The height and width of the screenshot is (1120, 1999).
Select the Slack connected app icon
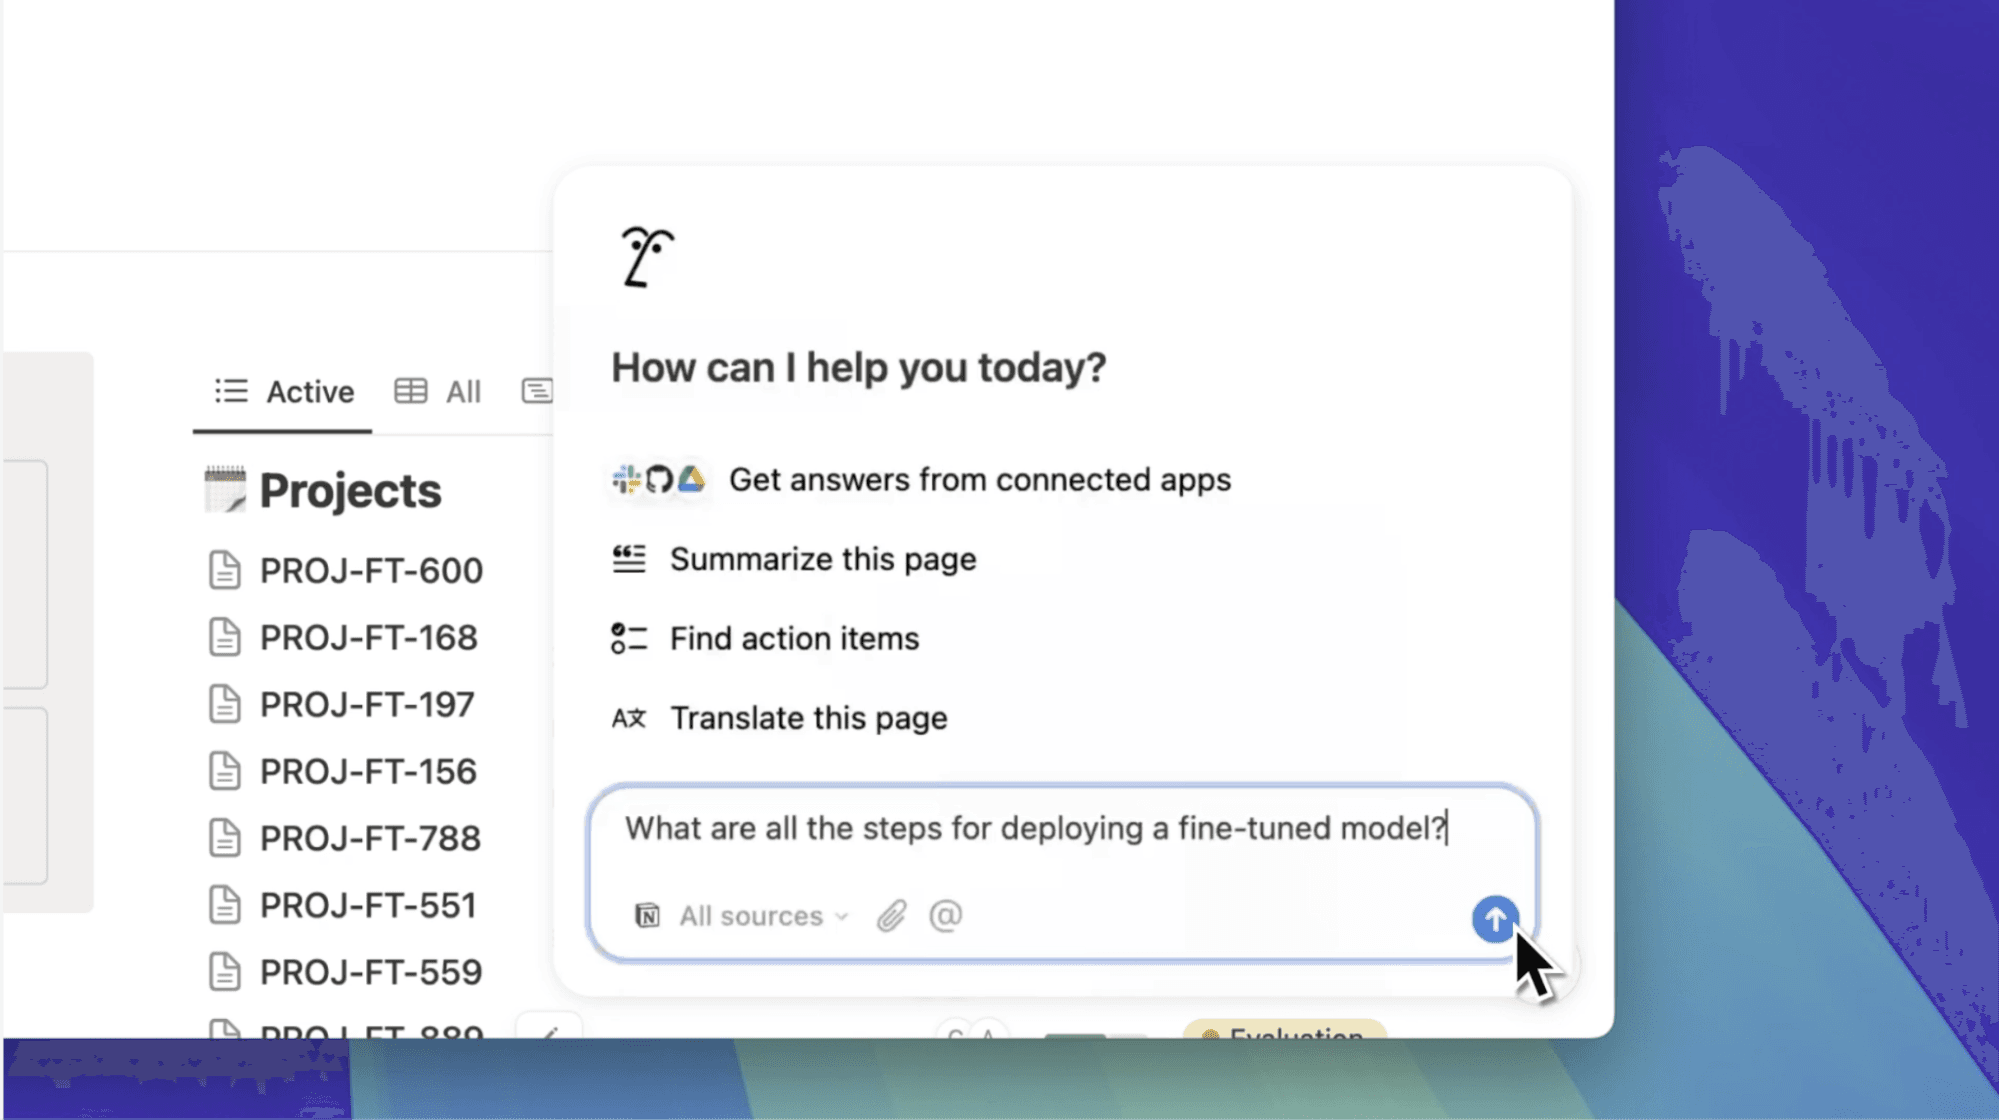(625, 479)
